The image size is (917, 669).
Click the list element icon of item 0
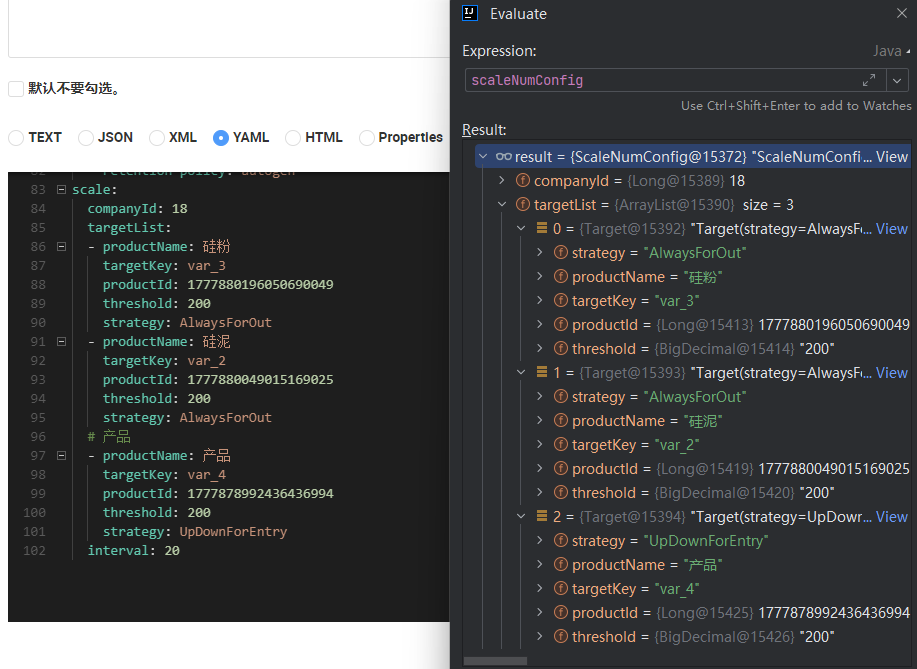542,228
